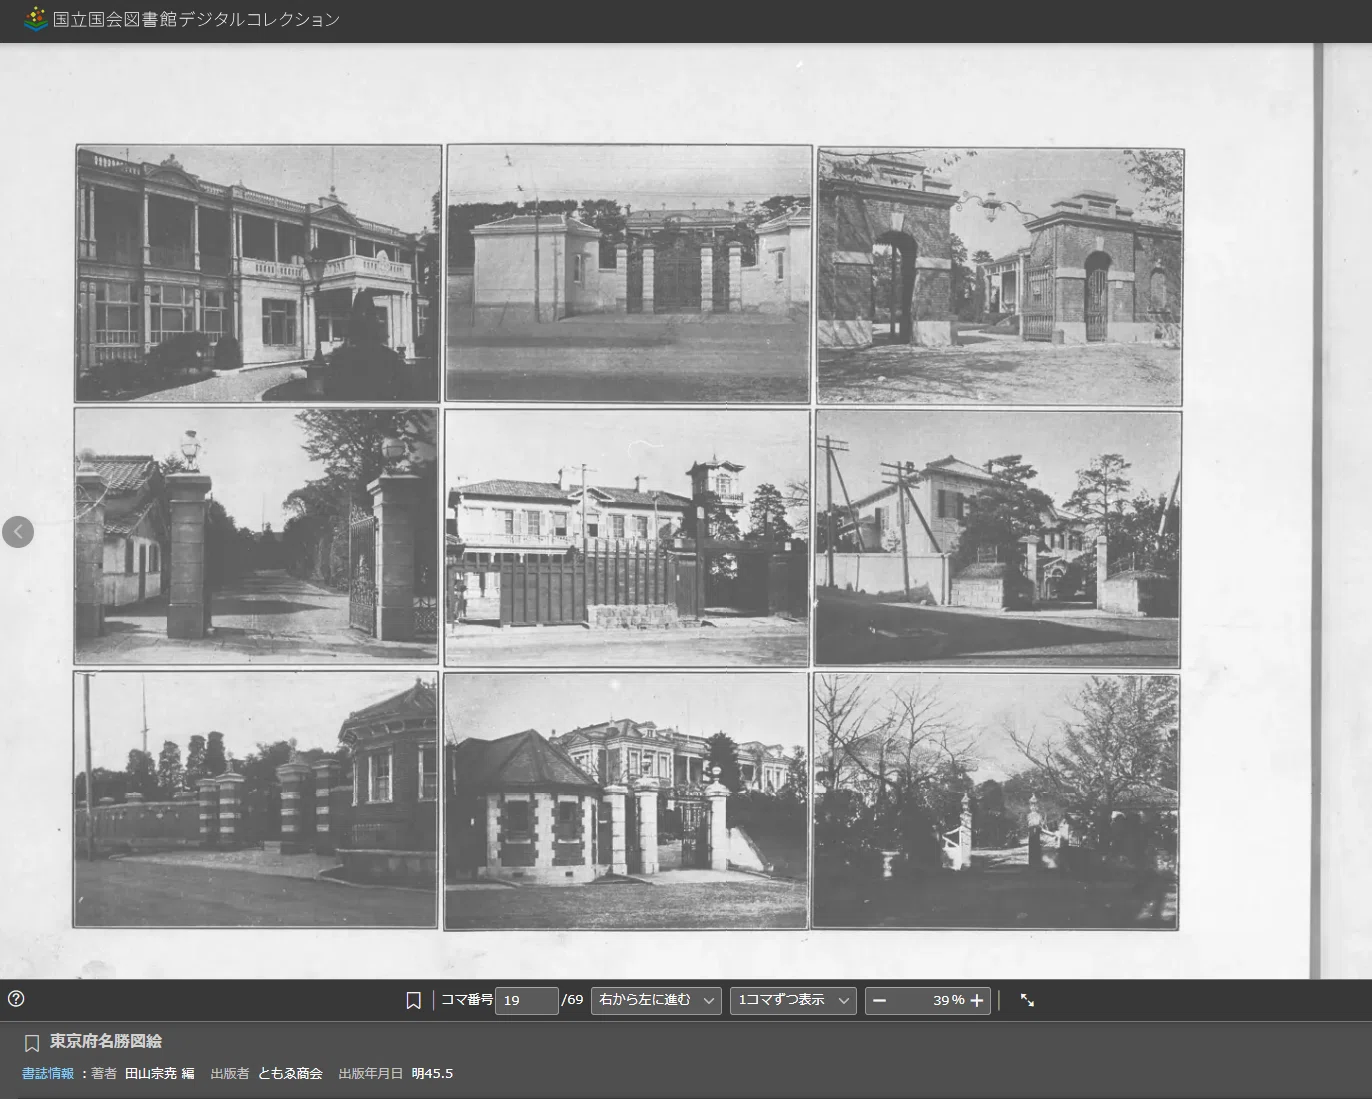
Task: Click the striped pillar gate photo
Action: pos(255,799)
